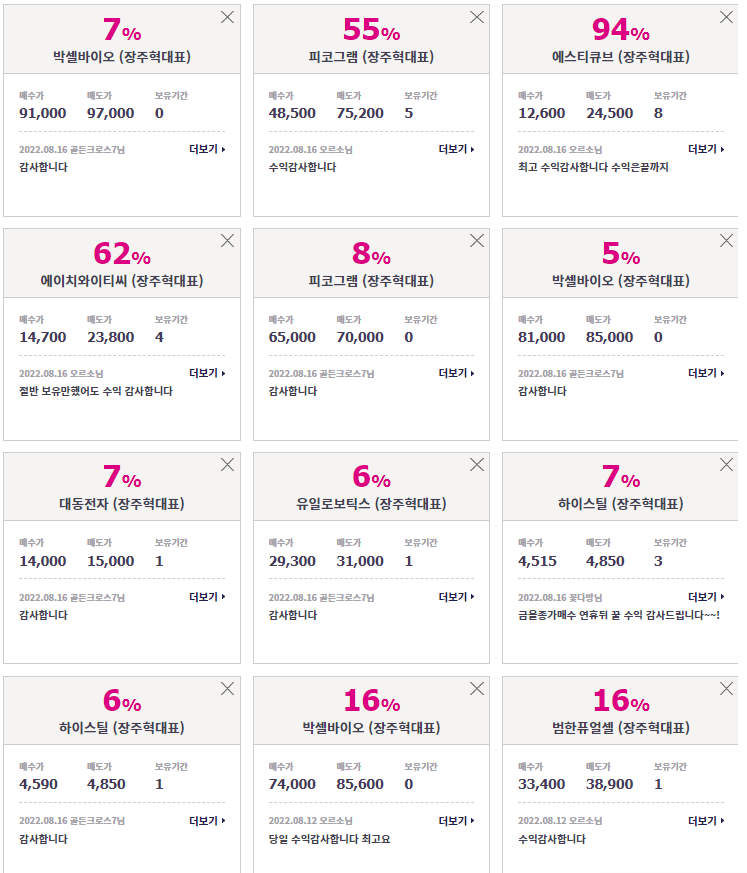Click the 박셀바이오 7% card's 더보기 link
Screen dimensions: 747x873
click(208, 149)
